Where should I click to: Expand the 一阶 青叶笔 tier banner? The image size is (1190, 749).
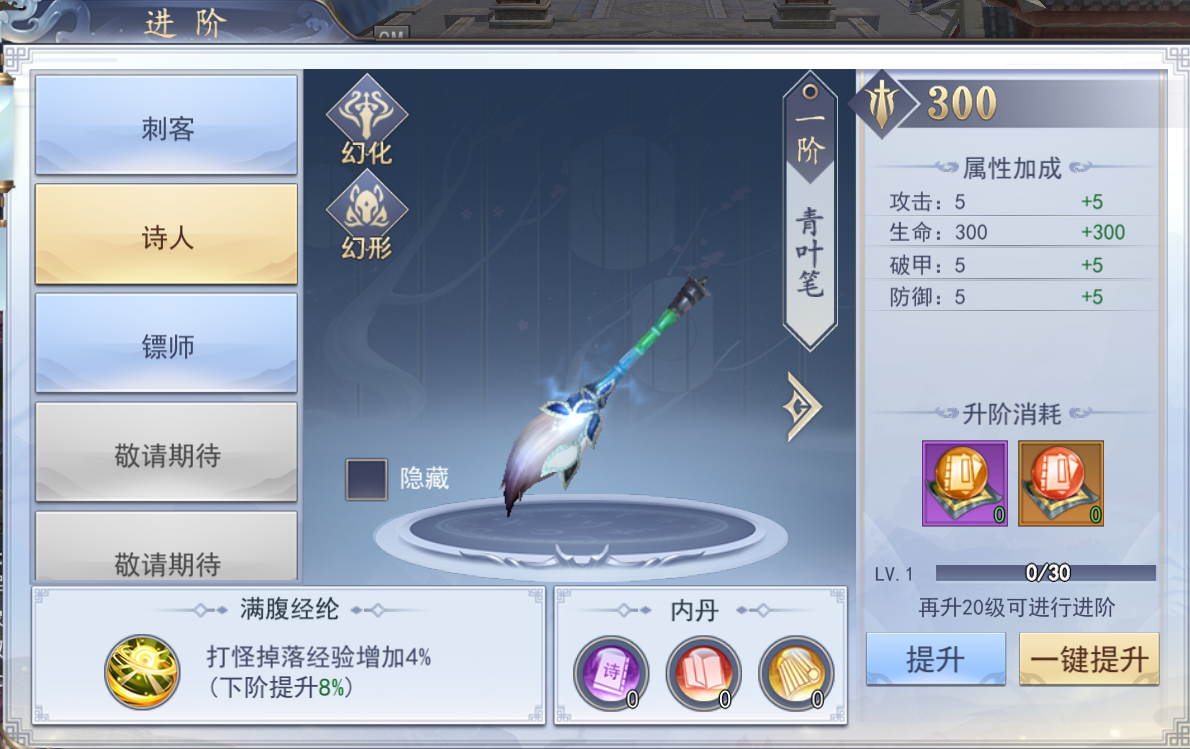point(810,211)
